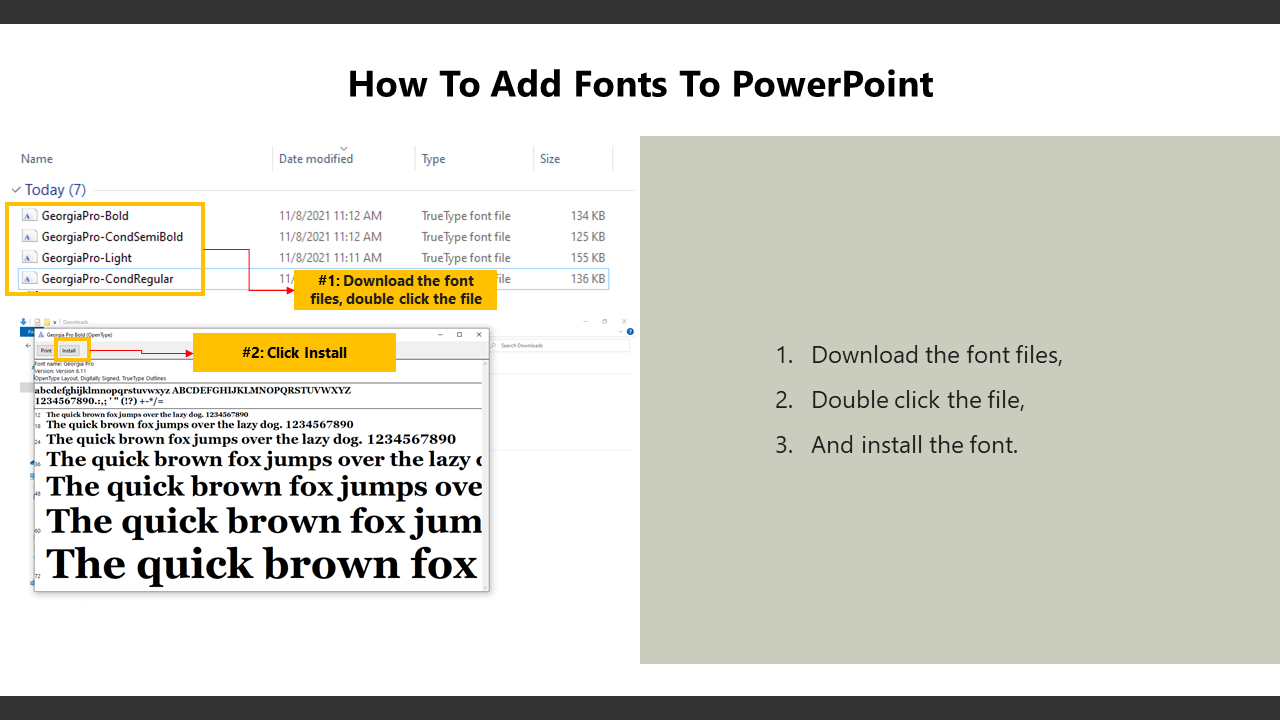Click the font viewer alphabet sample line
1280x720 pixels.
[x=193, y=390]
